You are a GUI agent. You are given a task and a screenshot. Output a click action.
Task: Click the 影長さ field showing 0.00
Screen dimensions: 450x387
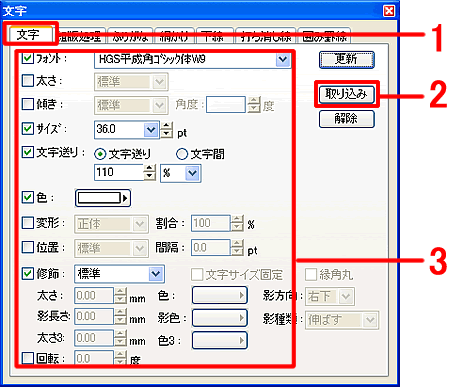point(94,316)
